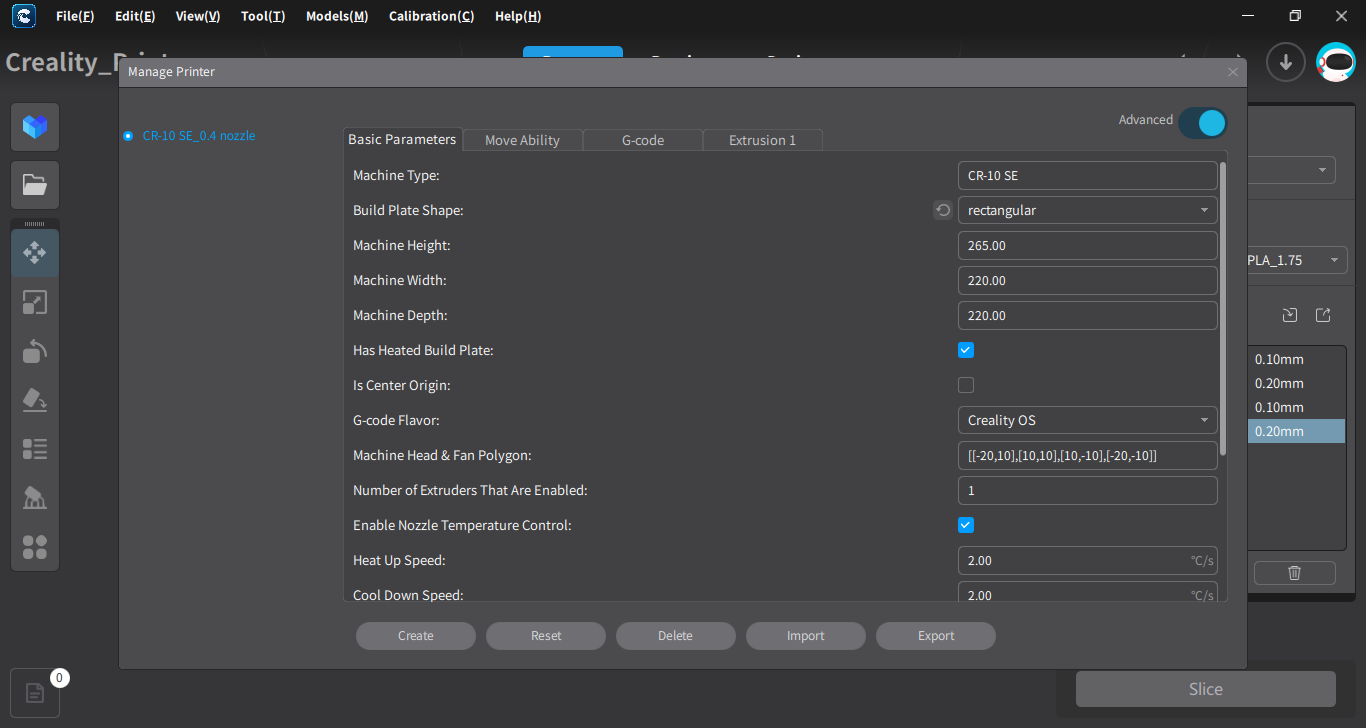The image size is (1366, 728).
Task: Click the blue cube model library icon
Action: (x=35, y=127)
